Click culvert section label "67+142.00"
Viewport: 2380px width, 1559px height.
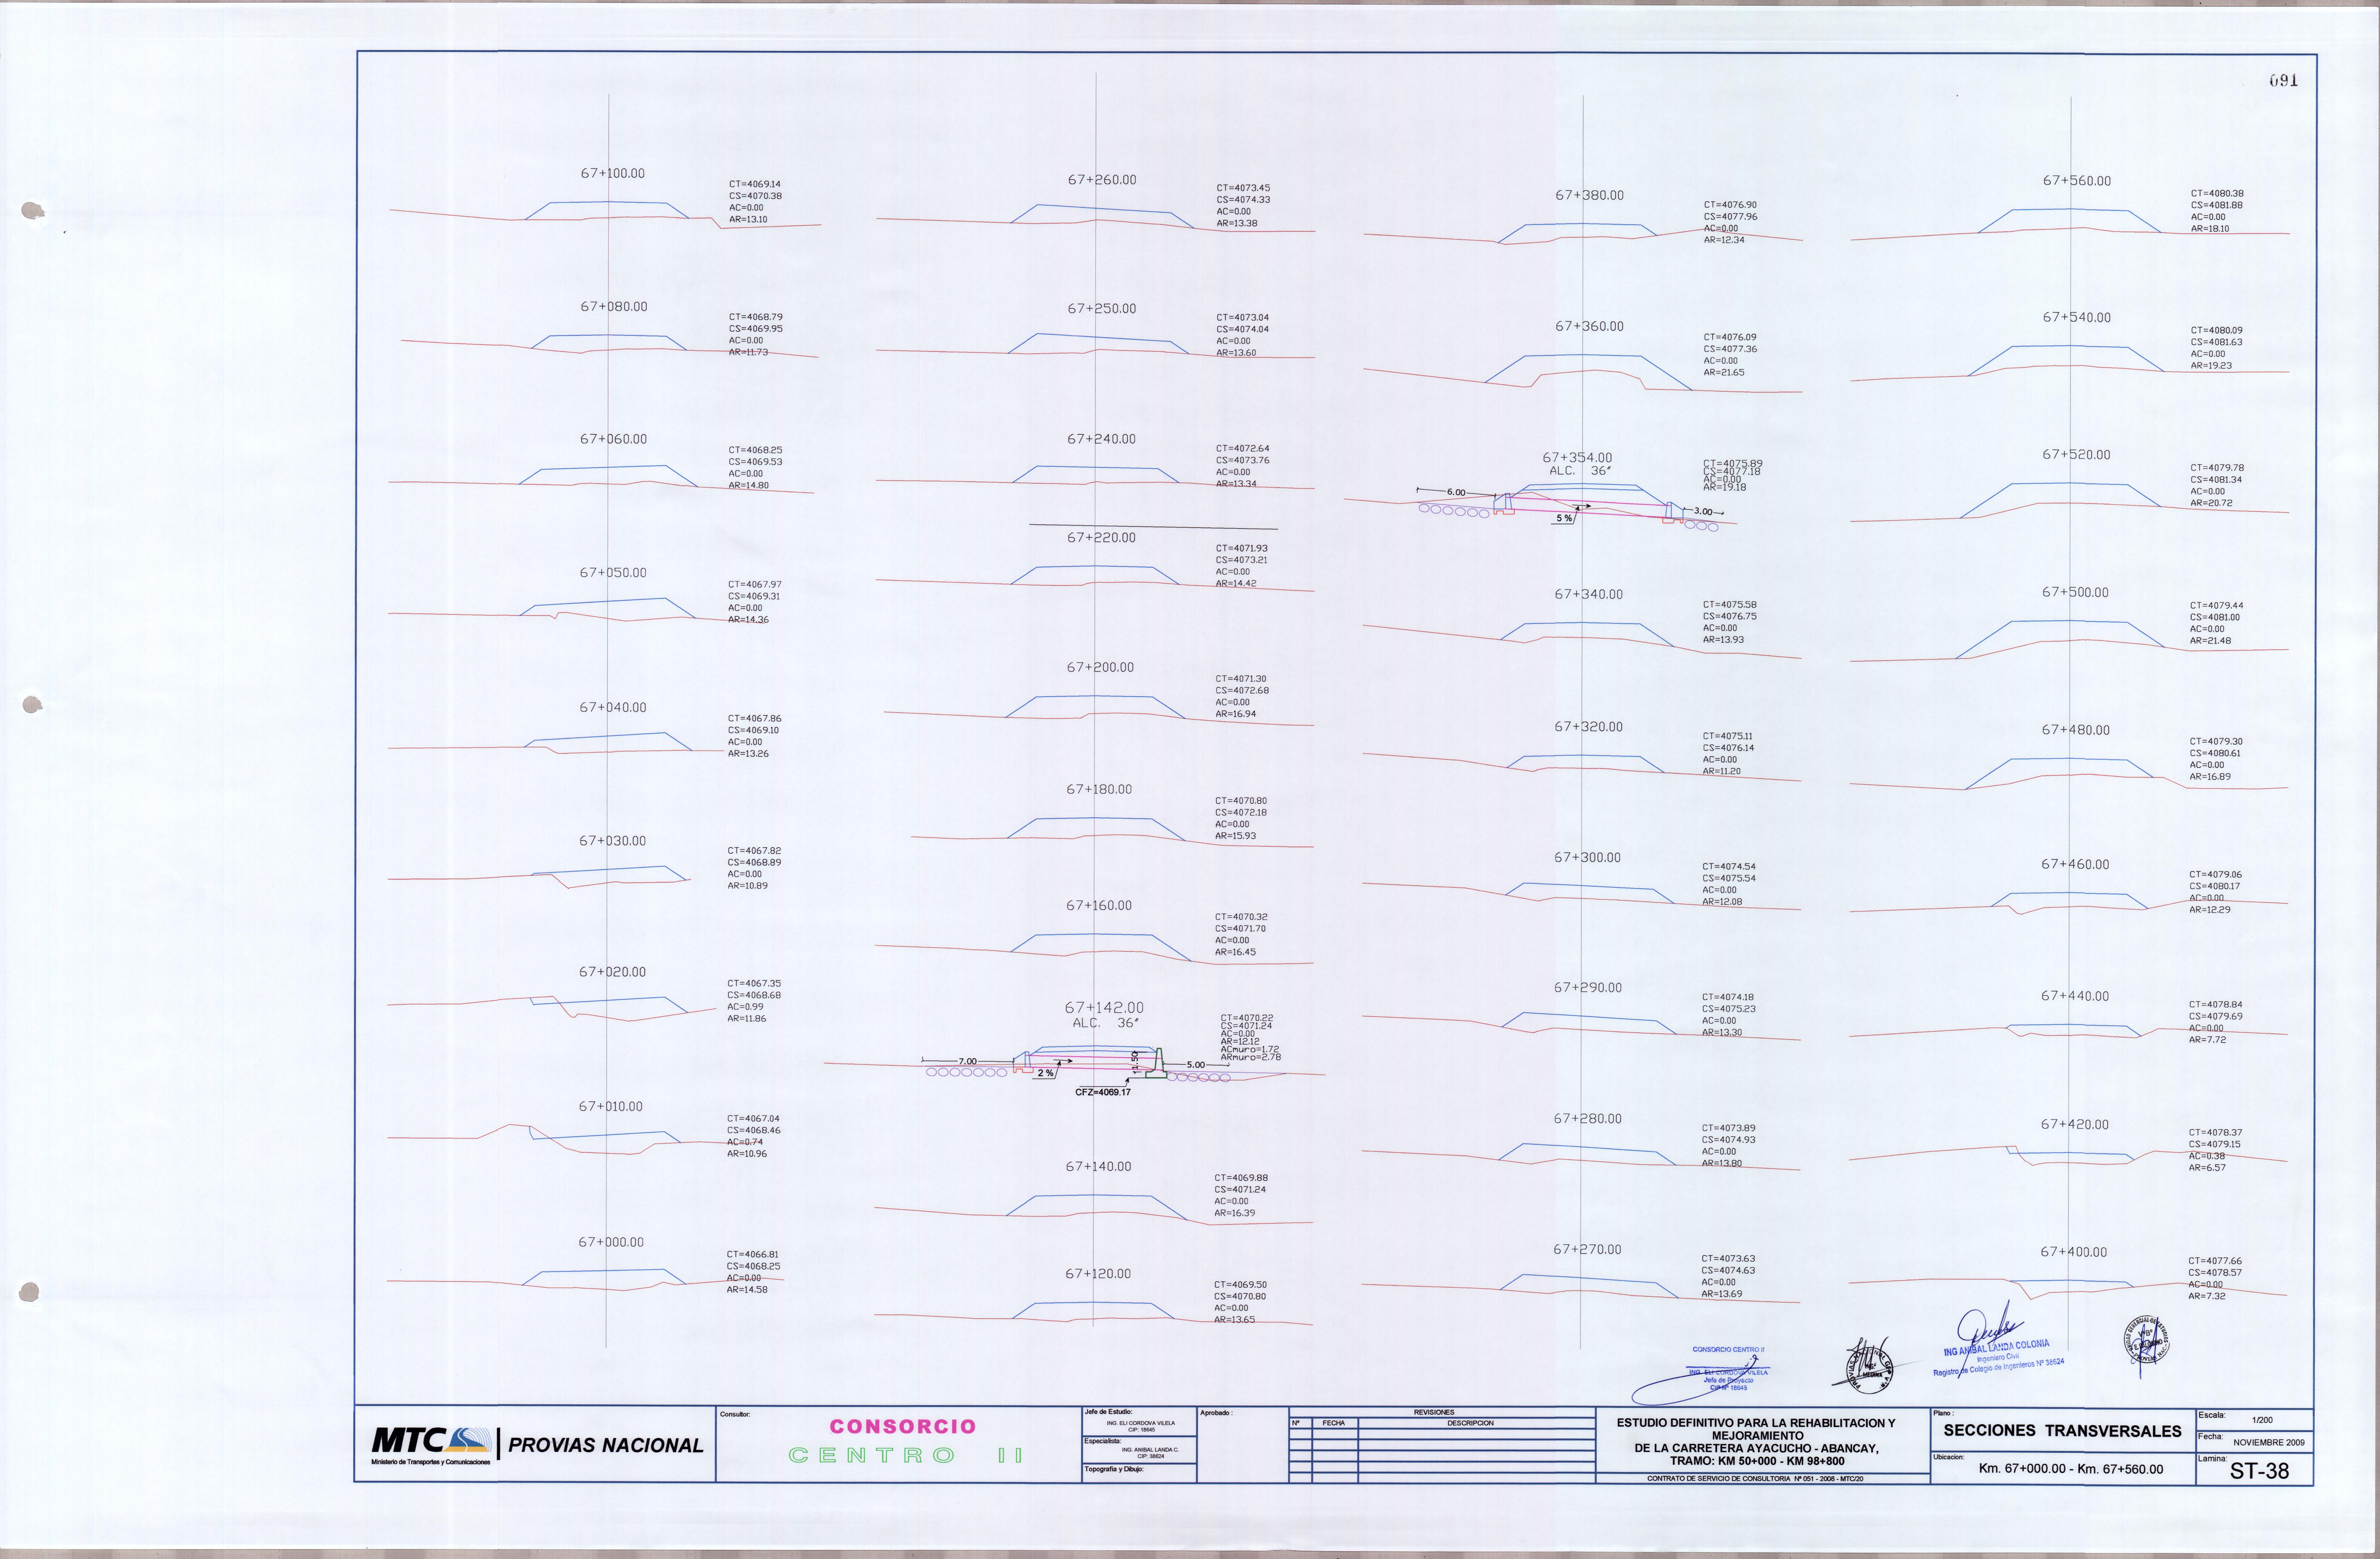pos(1104,1008)
